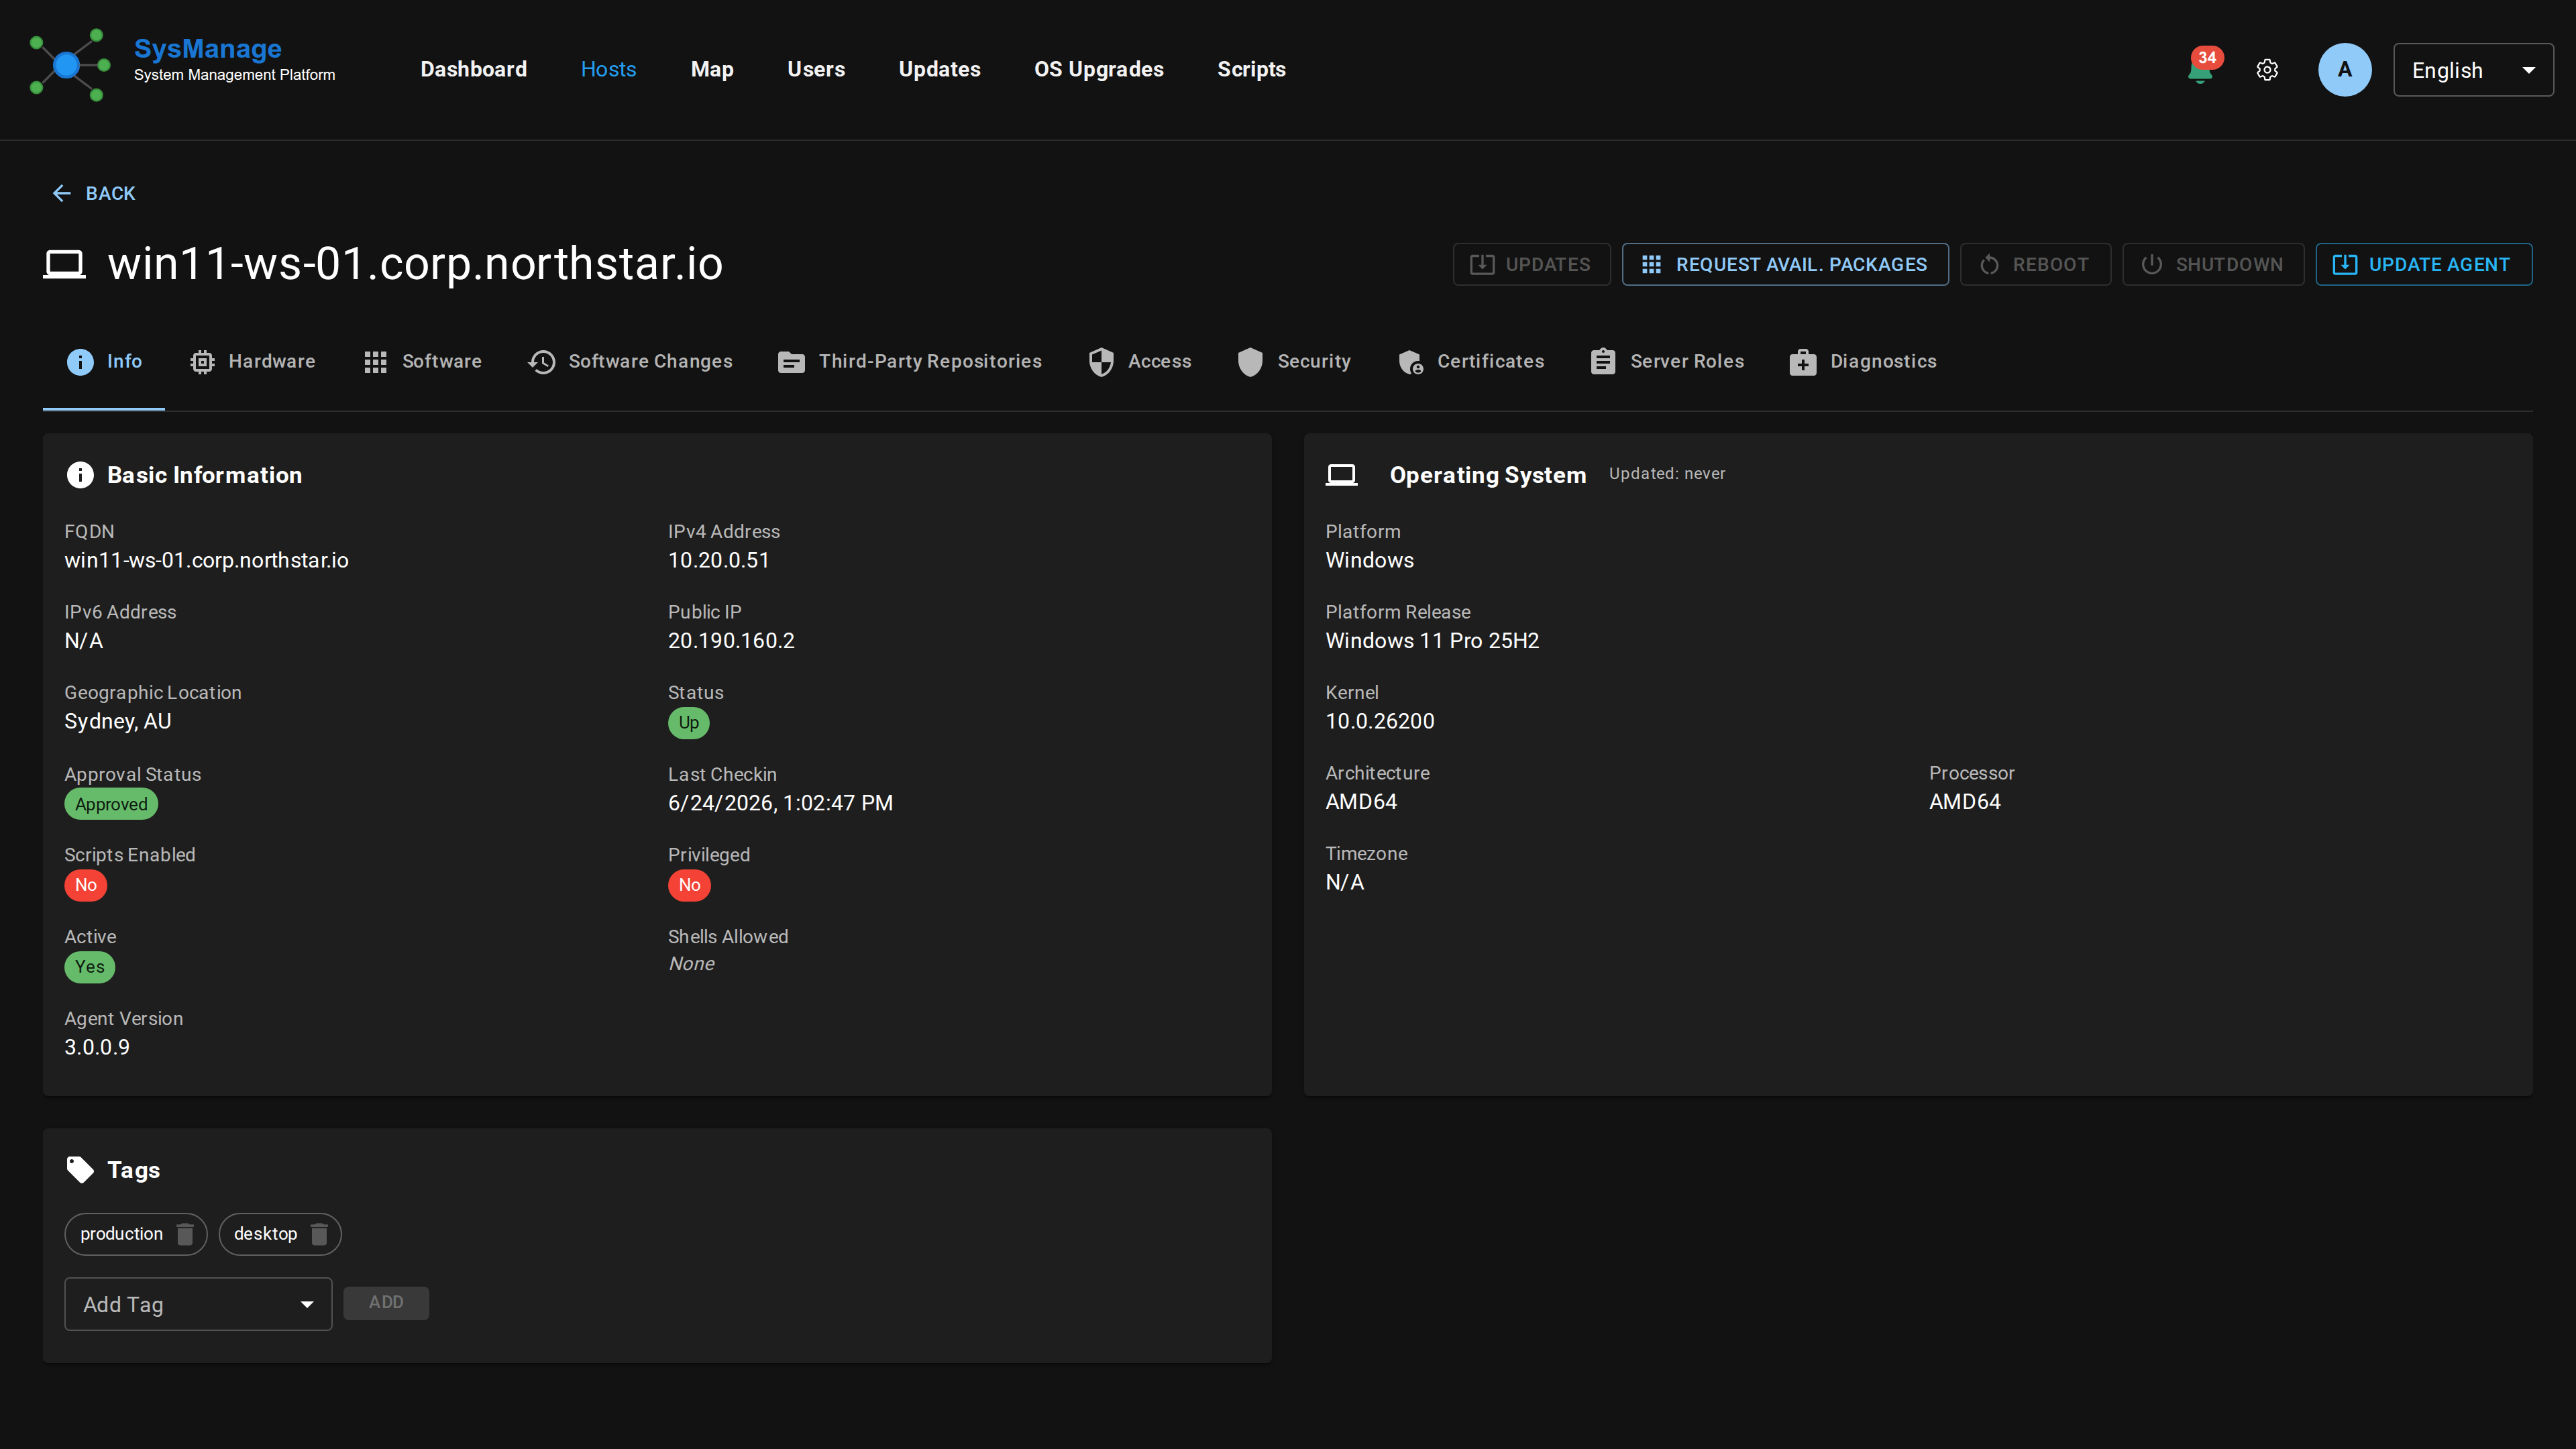Image resolution: width=2576 pixels, height=1449 pixels.
Task: Switch to the Hardware tab
Action: point(252,362)
